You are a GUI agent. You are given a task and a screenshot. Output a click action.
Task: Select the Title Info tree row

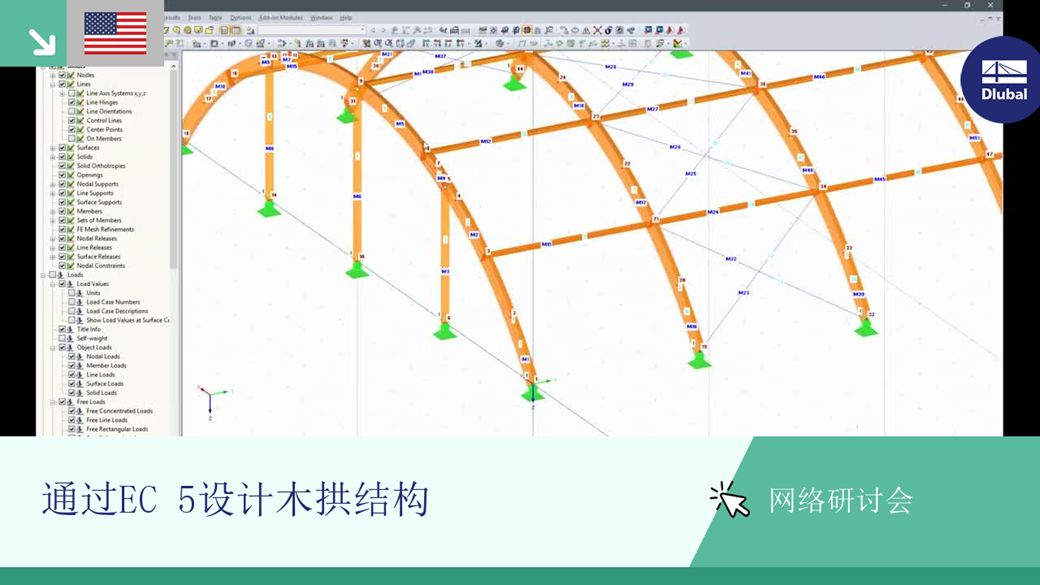click(x=88, y=329)
